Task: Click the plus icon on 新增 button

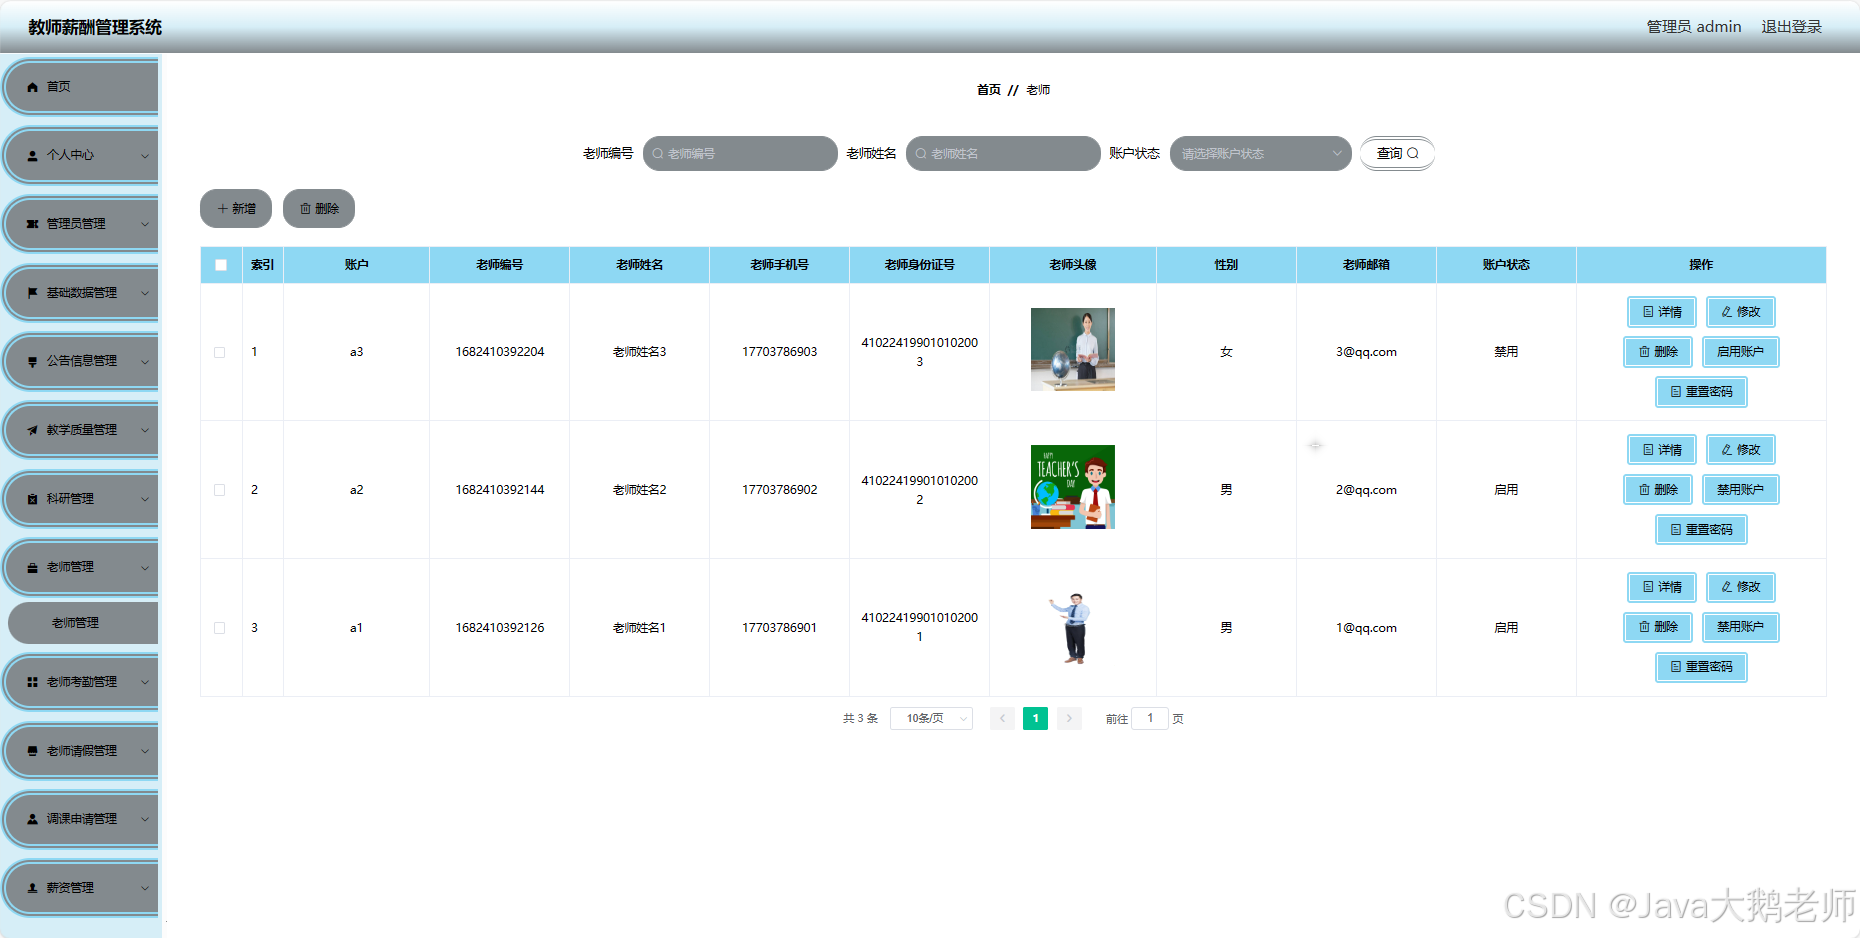Action: tap(222, 209)
